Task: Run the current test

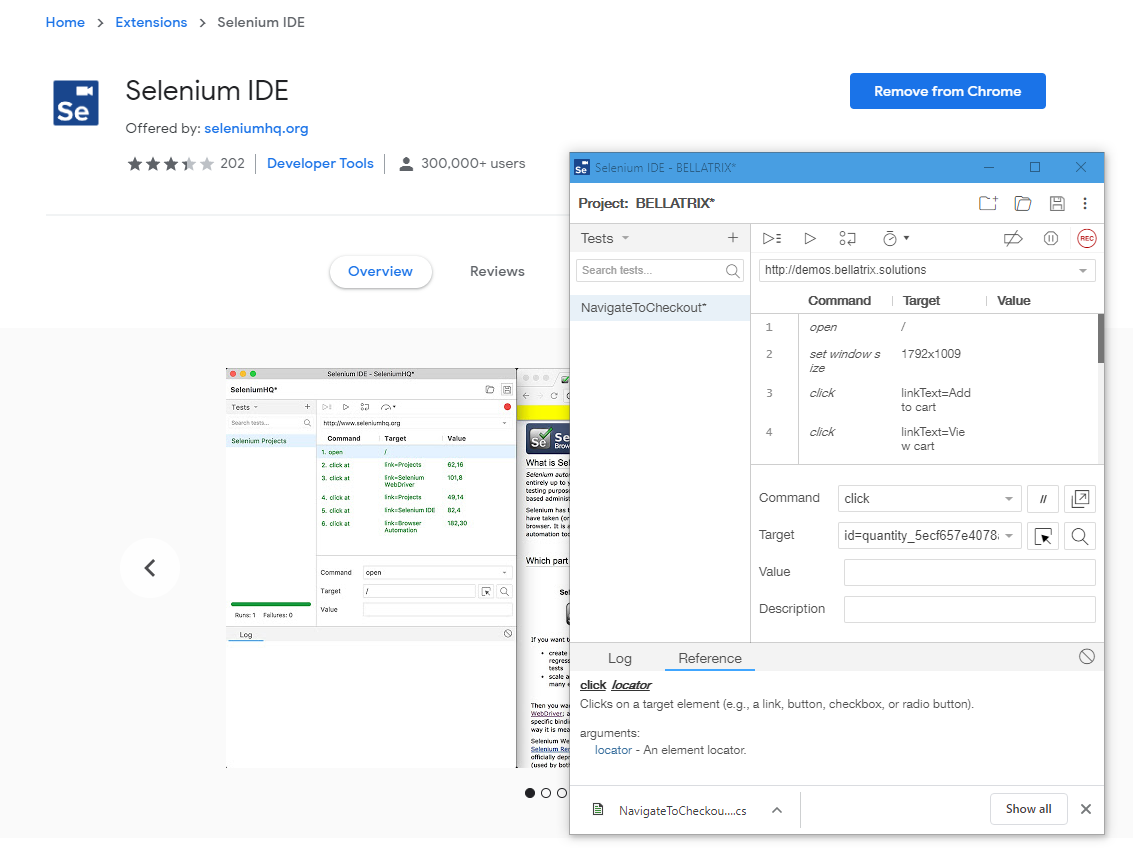Action: coord(810,238)
